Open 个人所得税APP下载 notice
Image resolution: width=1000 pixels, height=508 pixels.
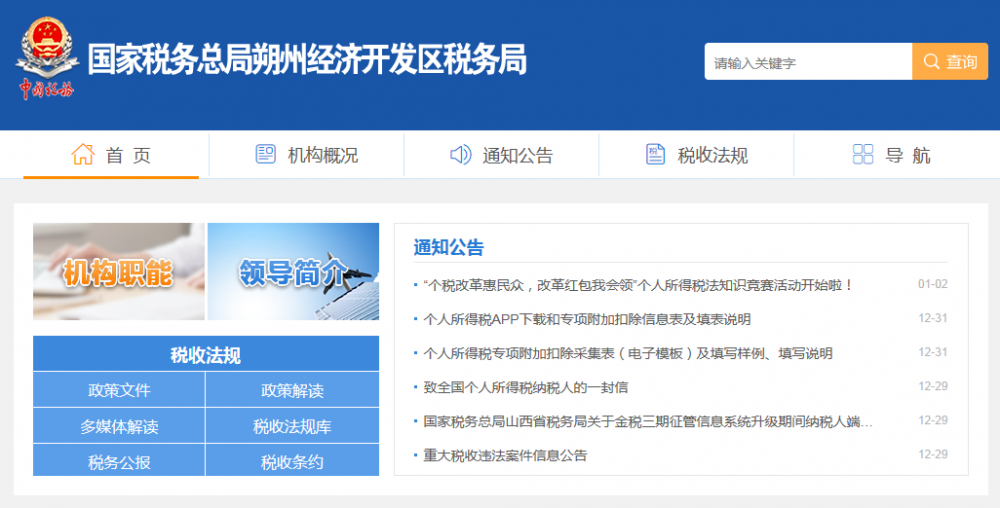587,319
